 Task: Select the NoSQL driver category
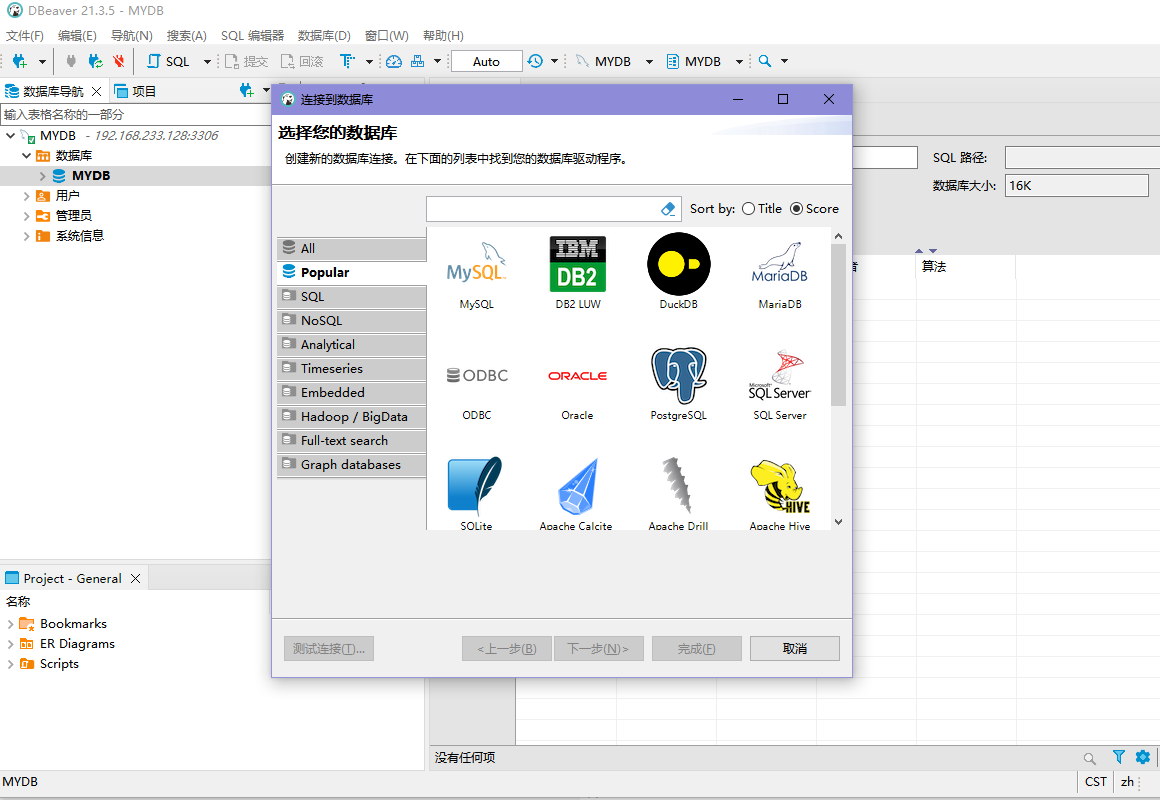[352, 320]
